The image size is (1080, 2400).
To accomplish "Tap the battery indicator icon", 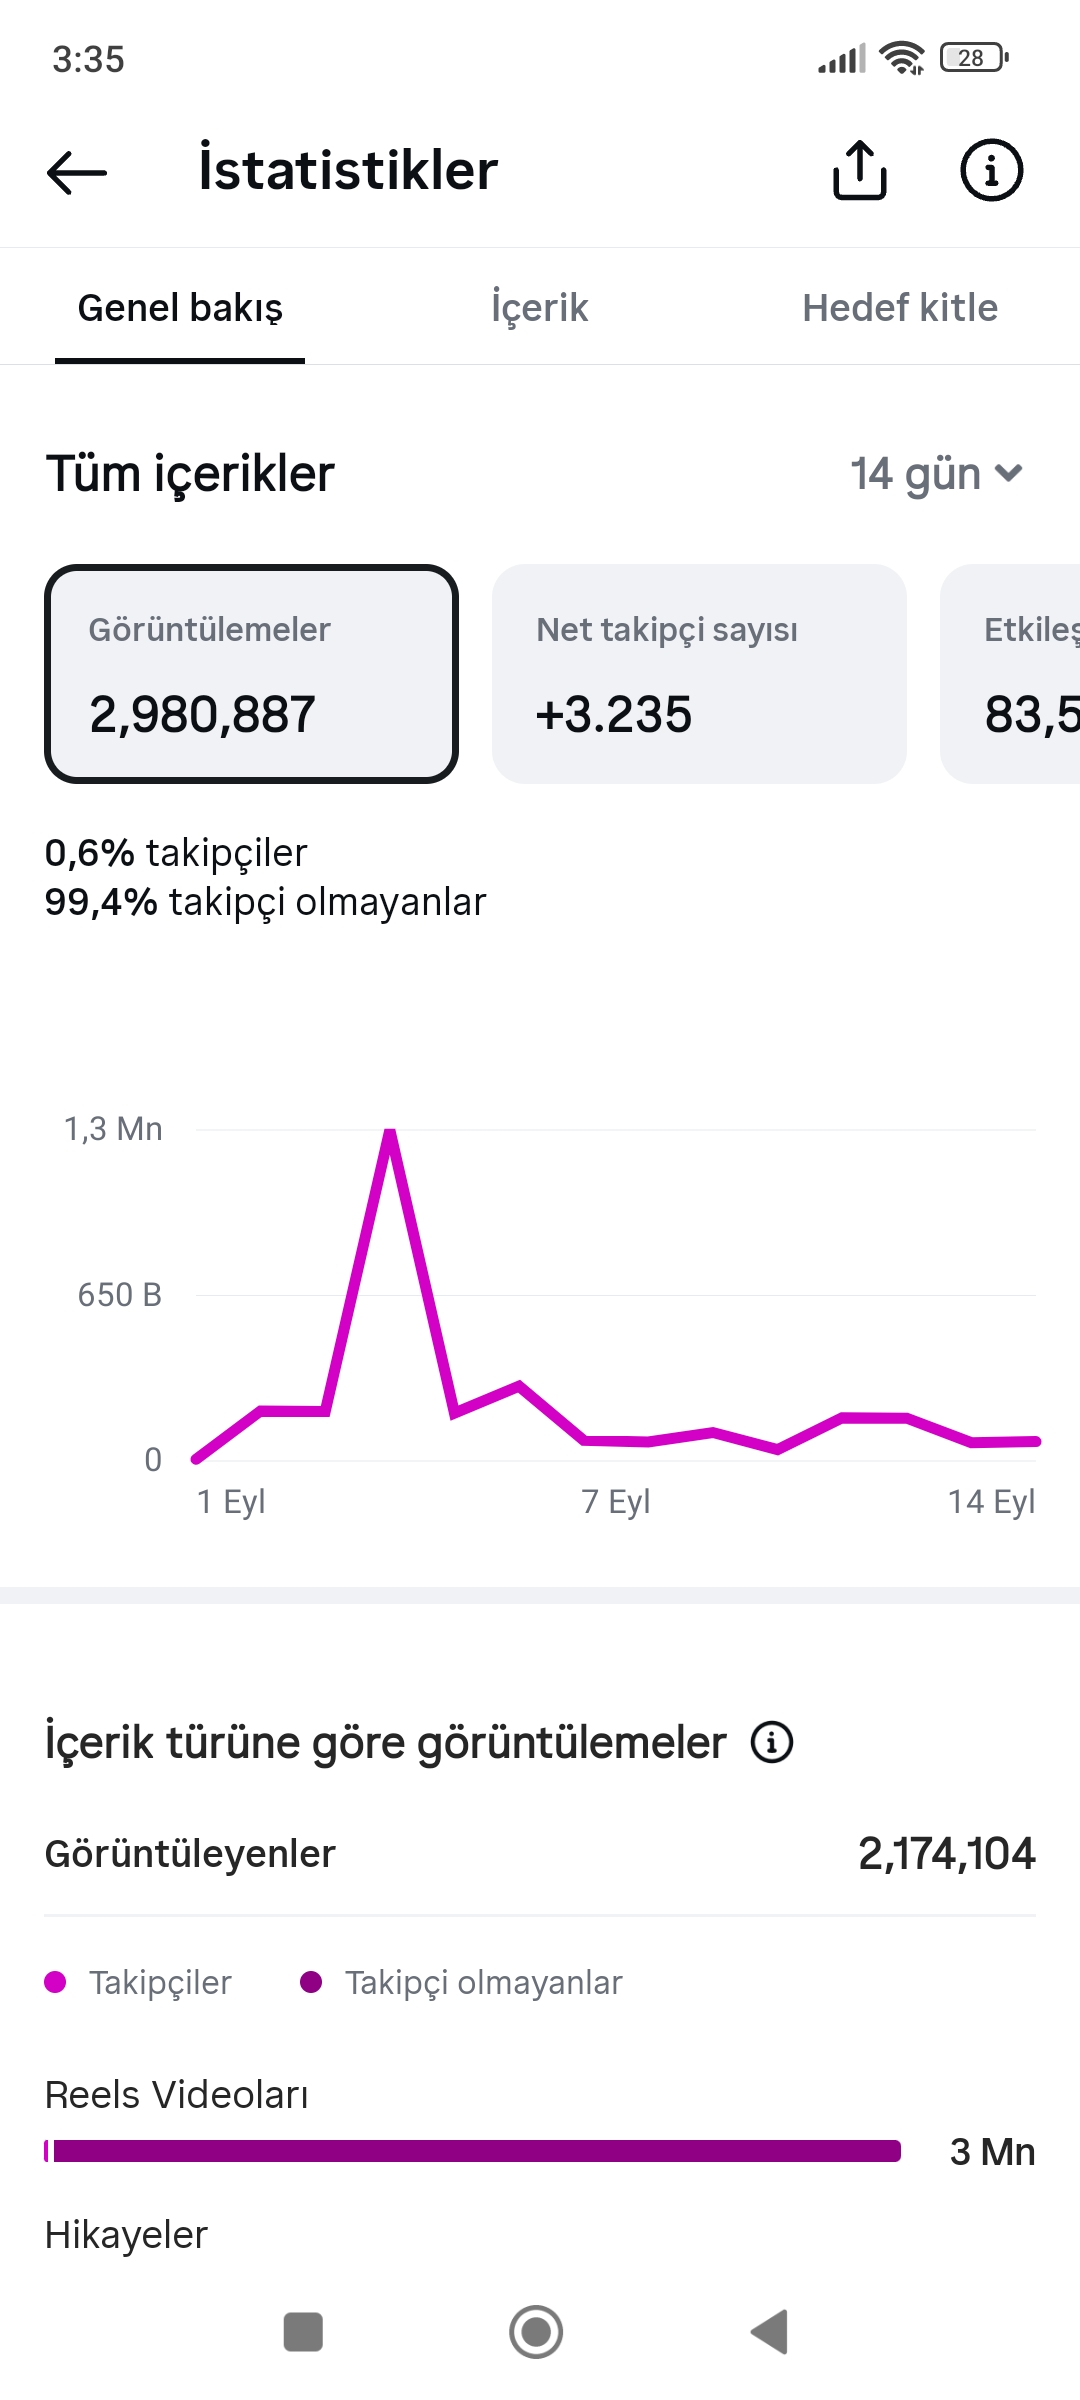I will click(x=974, y=58).
